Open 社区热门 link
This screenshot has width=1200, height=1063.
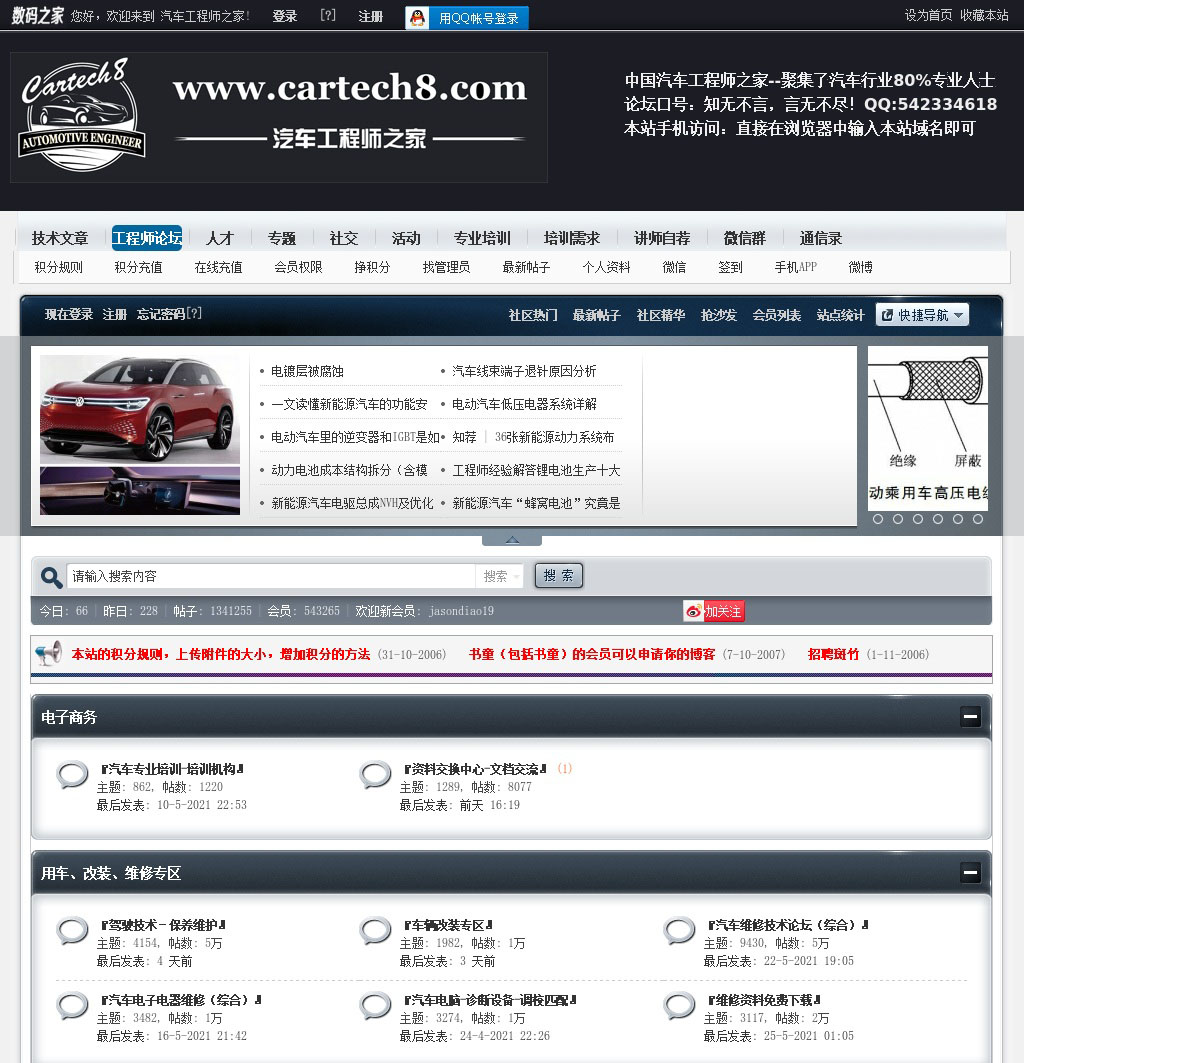click(533, 315)
